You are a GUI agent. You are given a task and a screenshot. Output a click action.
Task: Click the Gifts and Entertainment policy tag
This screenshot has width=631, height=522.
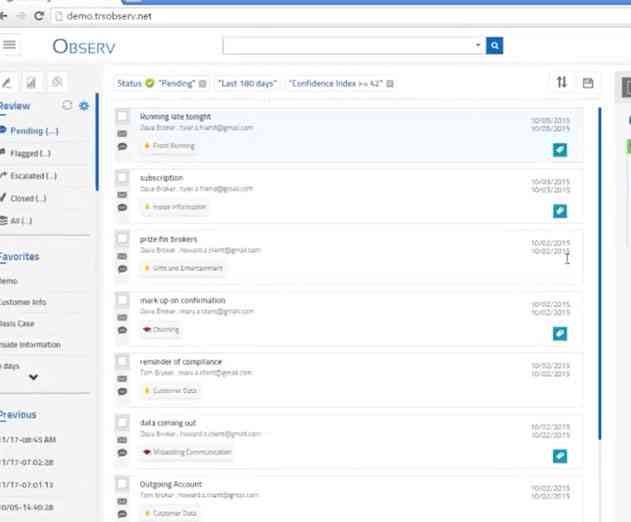tap(183, 268)
